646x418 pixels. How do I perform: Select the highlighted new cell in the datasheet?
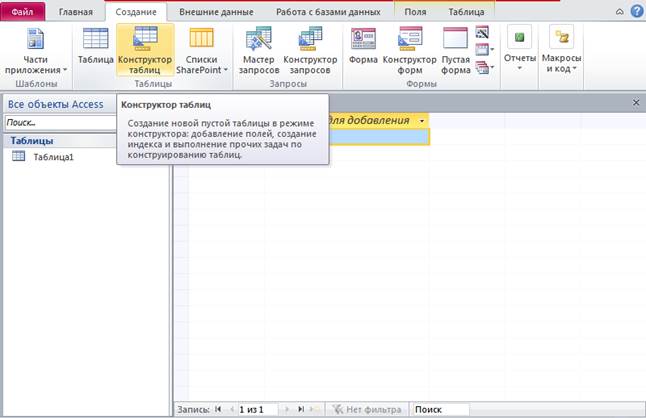[x=379, y=137]
